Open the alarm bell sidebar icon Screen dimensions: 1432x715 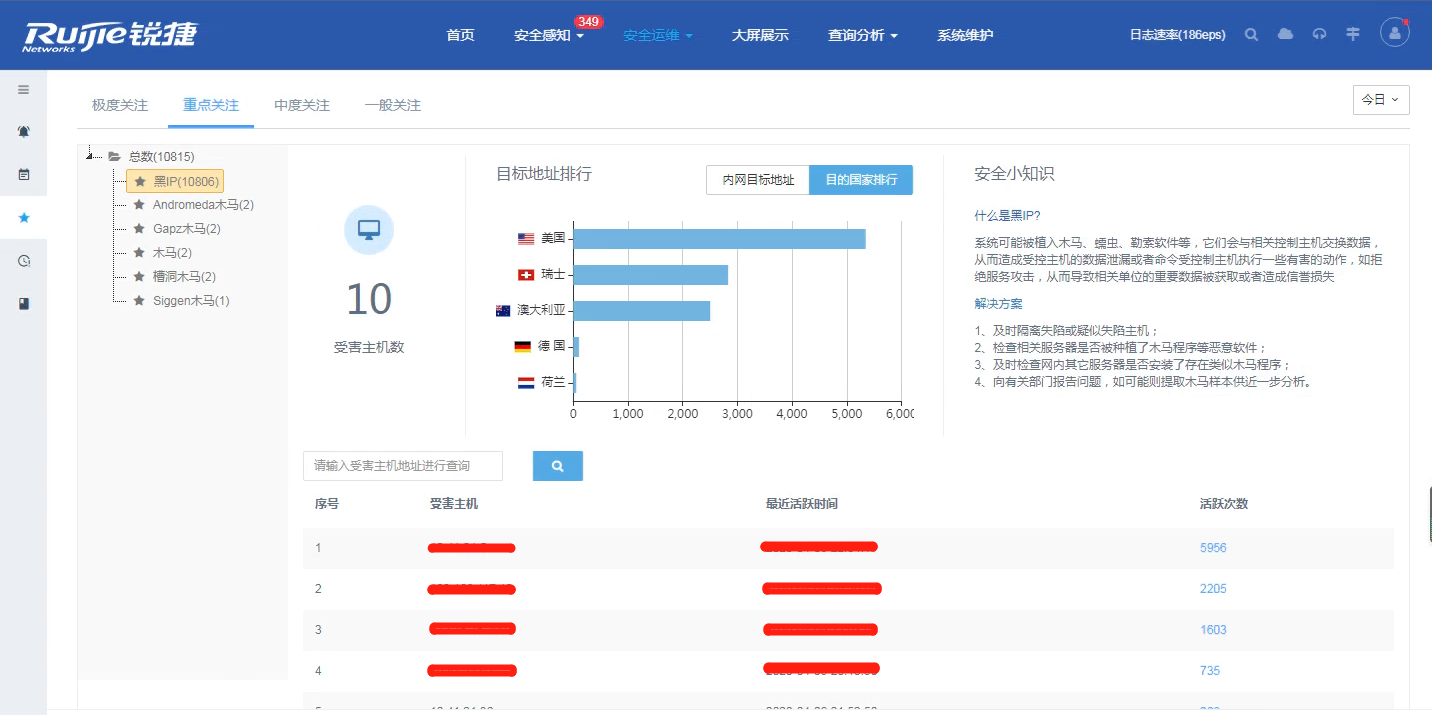point(23,131)
